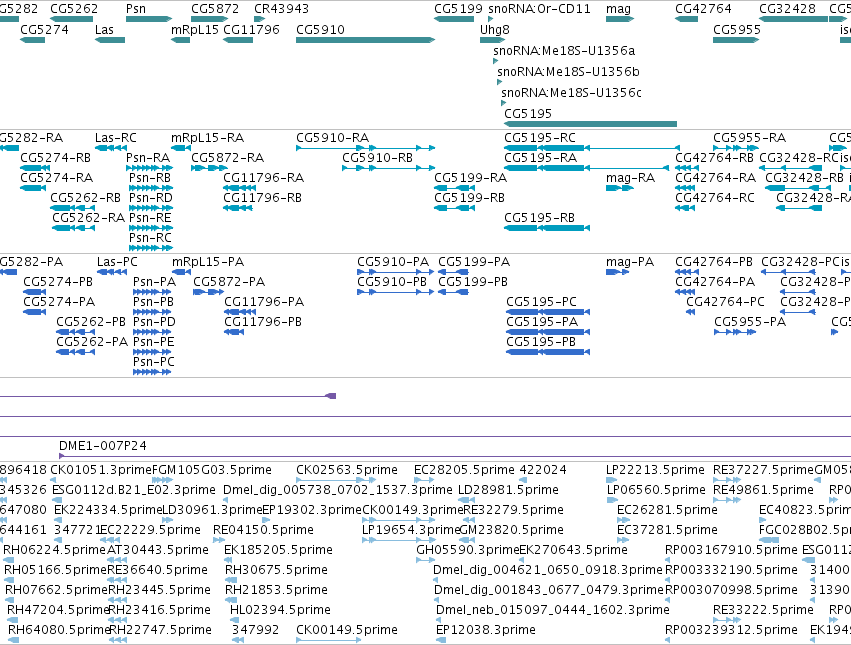Viewport: 851px width, 645px height.
Task: Select the CG5195 gene bar
Action: tap(590, 124)
